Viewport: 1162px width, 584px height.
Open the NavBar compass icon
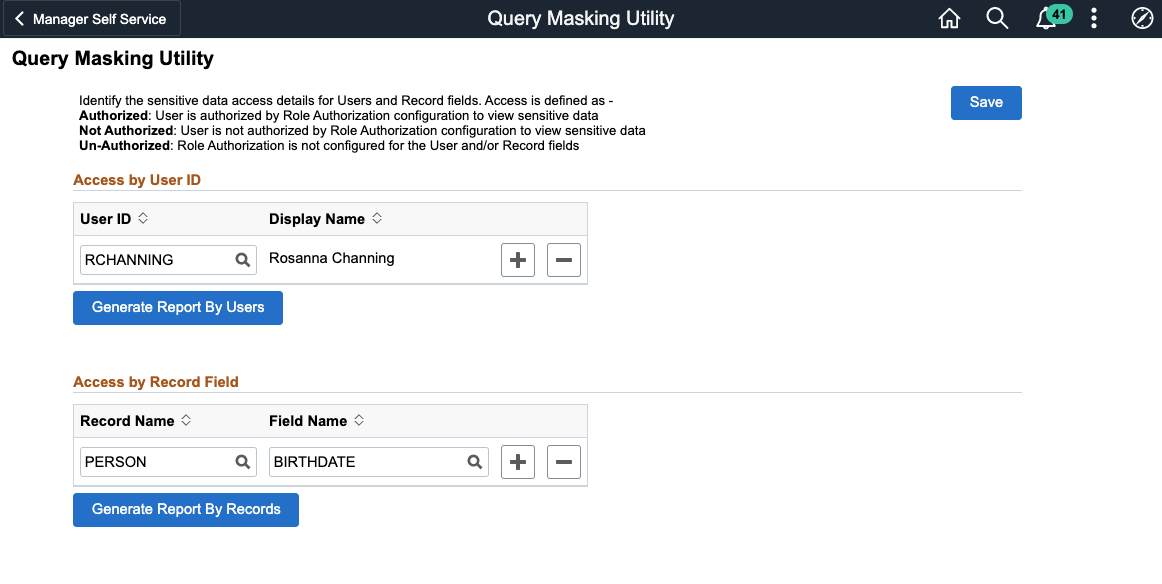[x=1141, y=19]
